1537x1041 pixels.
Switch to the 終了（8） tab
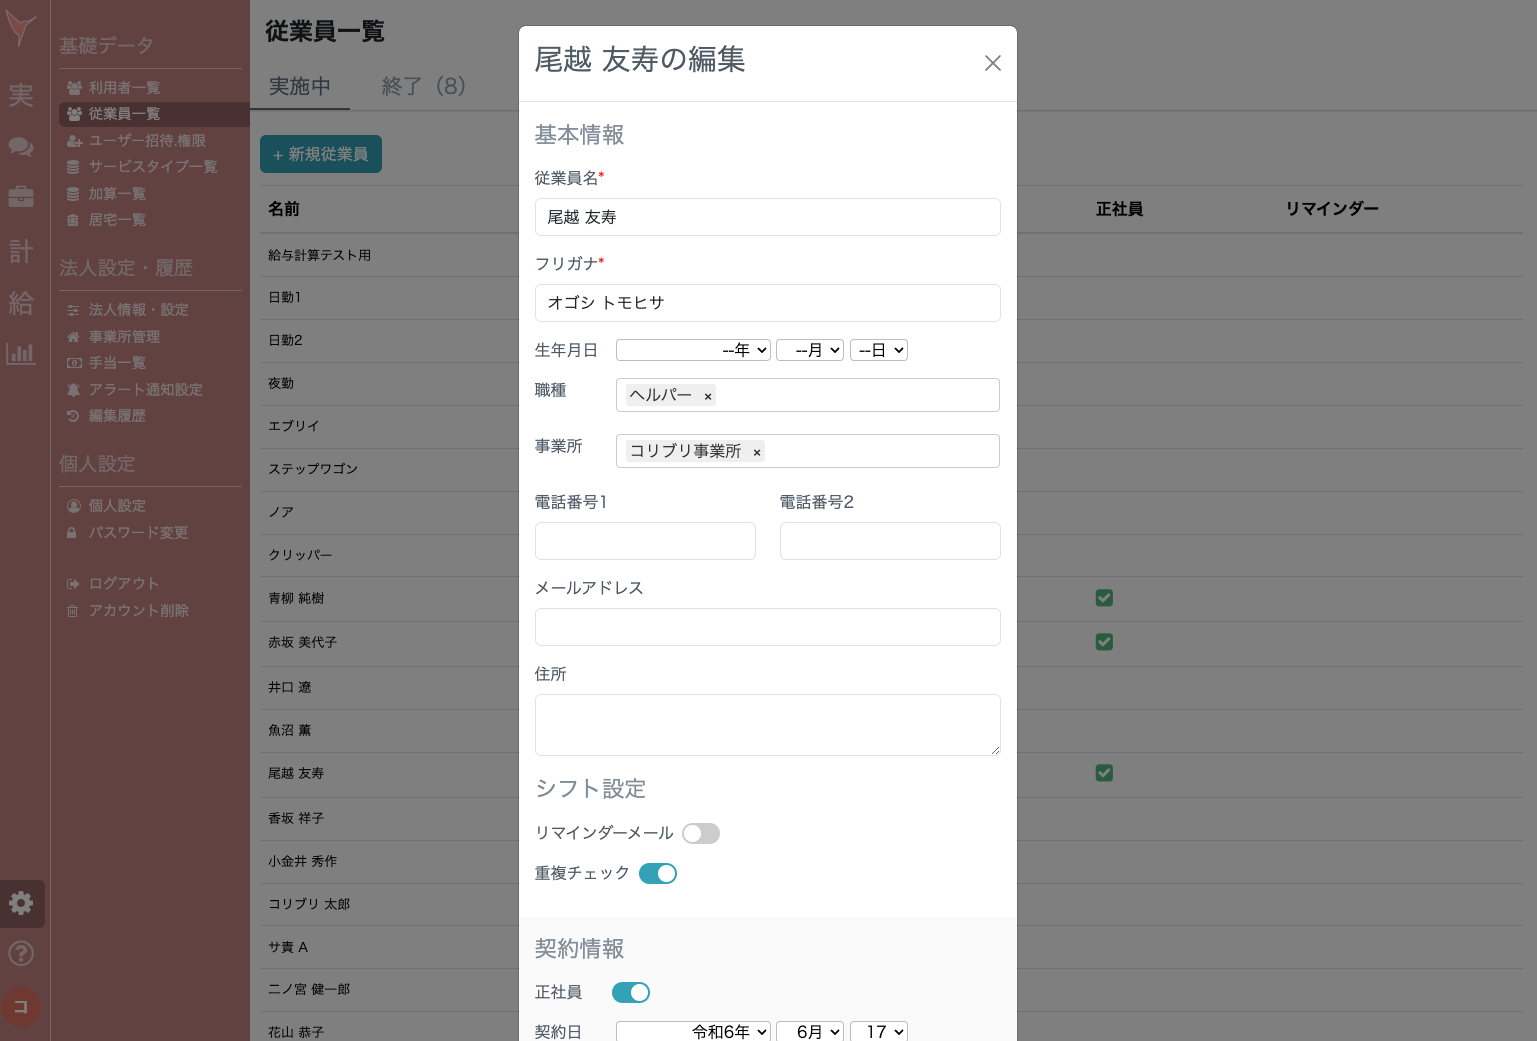pyautogui.click(x=424, y=87)
